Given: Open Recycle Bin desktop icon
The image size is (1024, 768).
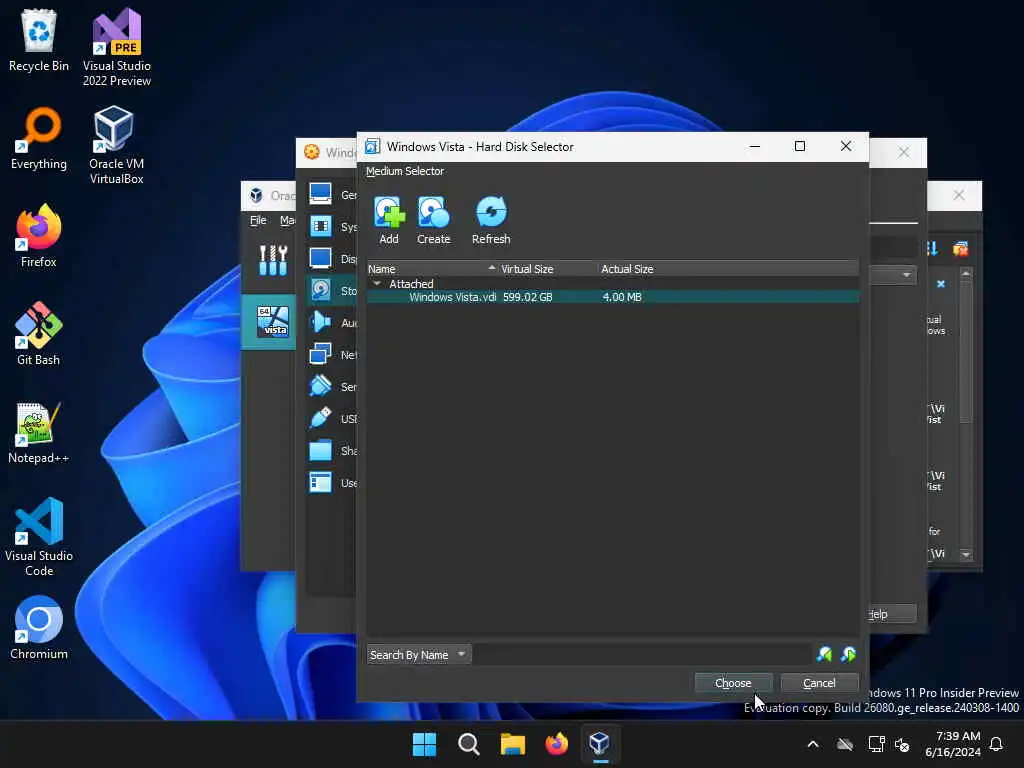Looking at the screenshot, I should (x=39, y=40).
